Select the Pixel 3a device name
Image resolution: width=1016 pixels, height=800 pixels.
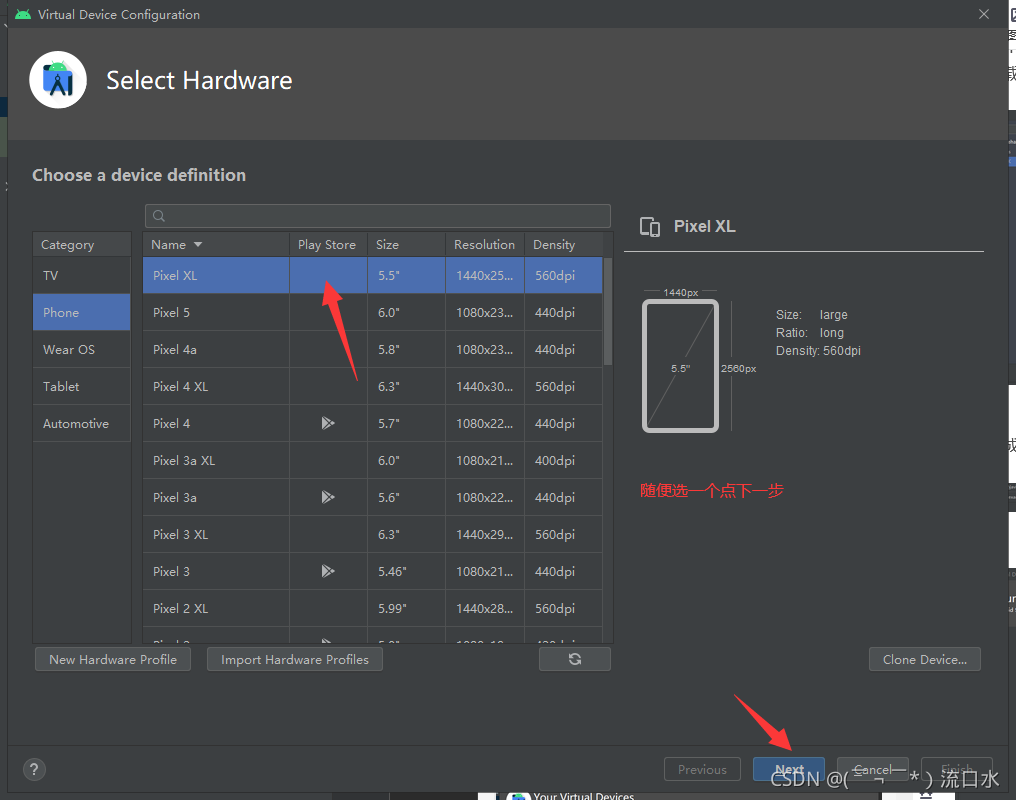tap(175, 497)
